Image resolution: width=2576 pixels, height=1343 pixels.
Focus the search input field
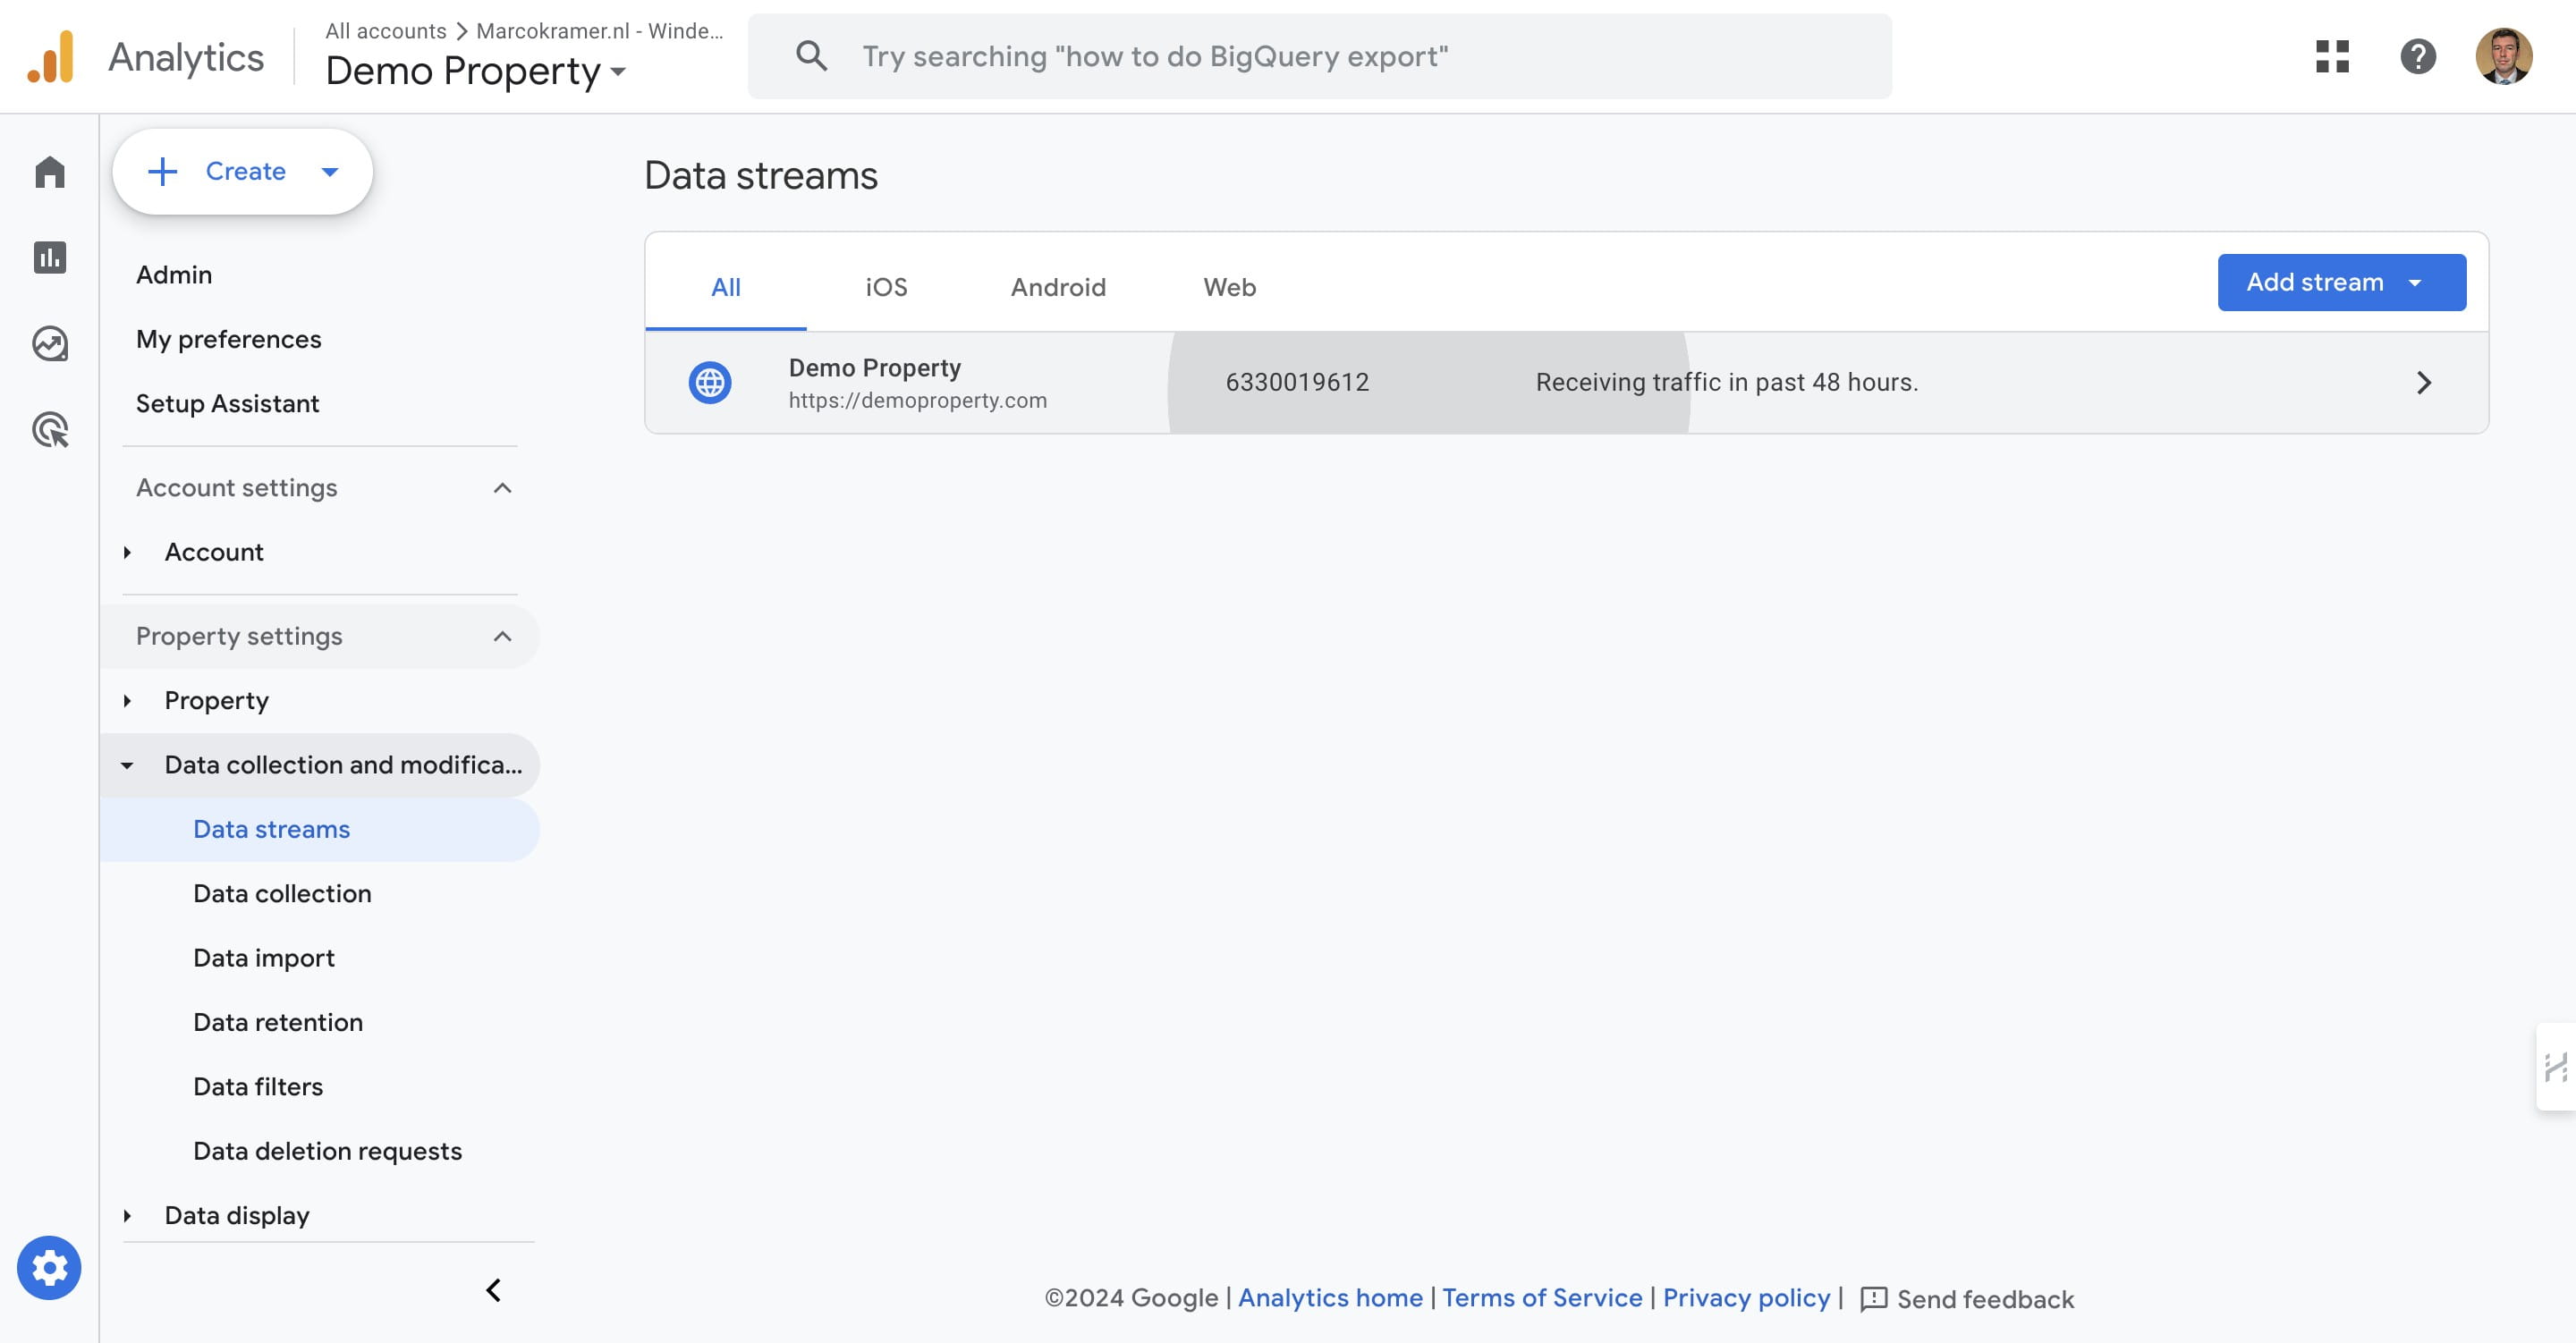pos(1320,56)
